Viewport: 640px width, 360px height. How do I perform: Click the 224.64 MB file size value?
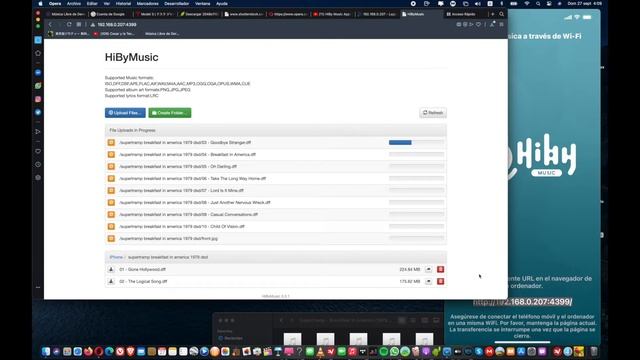[x=409, y=269]
